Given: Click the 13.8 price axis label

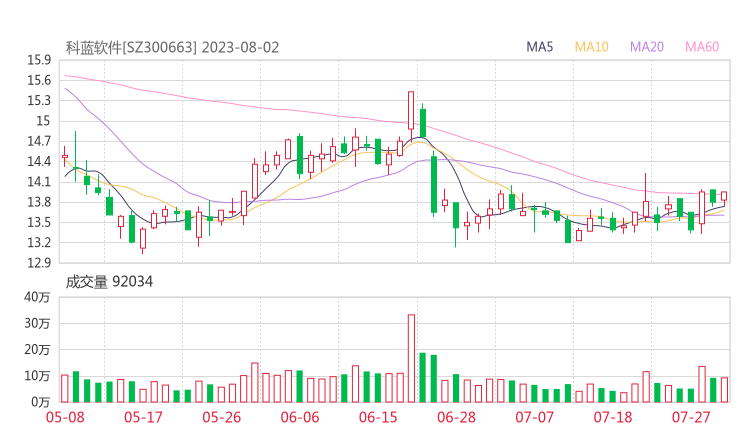Looking at the screenshot, I should pyautogui.click(x=39, y=203).
